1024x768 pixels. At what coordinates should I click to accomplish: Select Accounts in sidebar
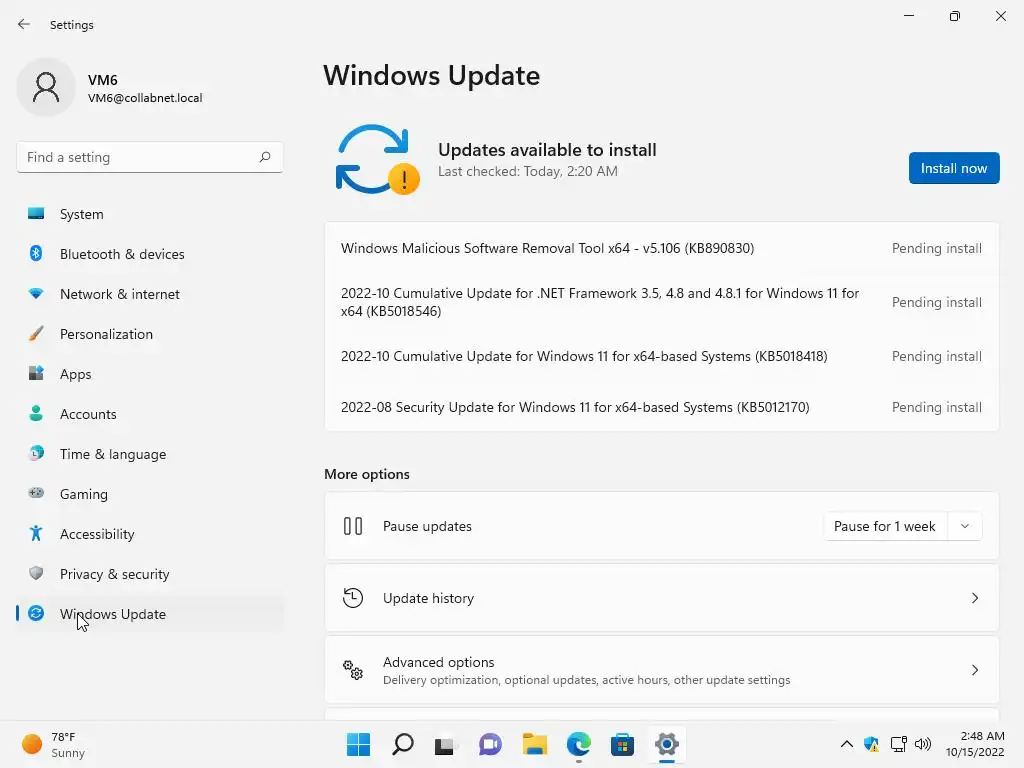(150, 413)
